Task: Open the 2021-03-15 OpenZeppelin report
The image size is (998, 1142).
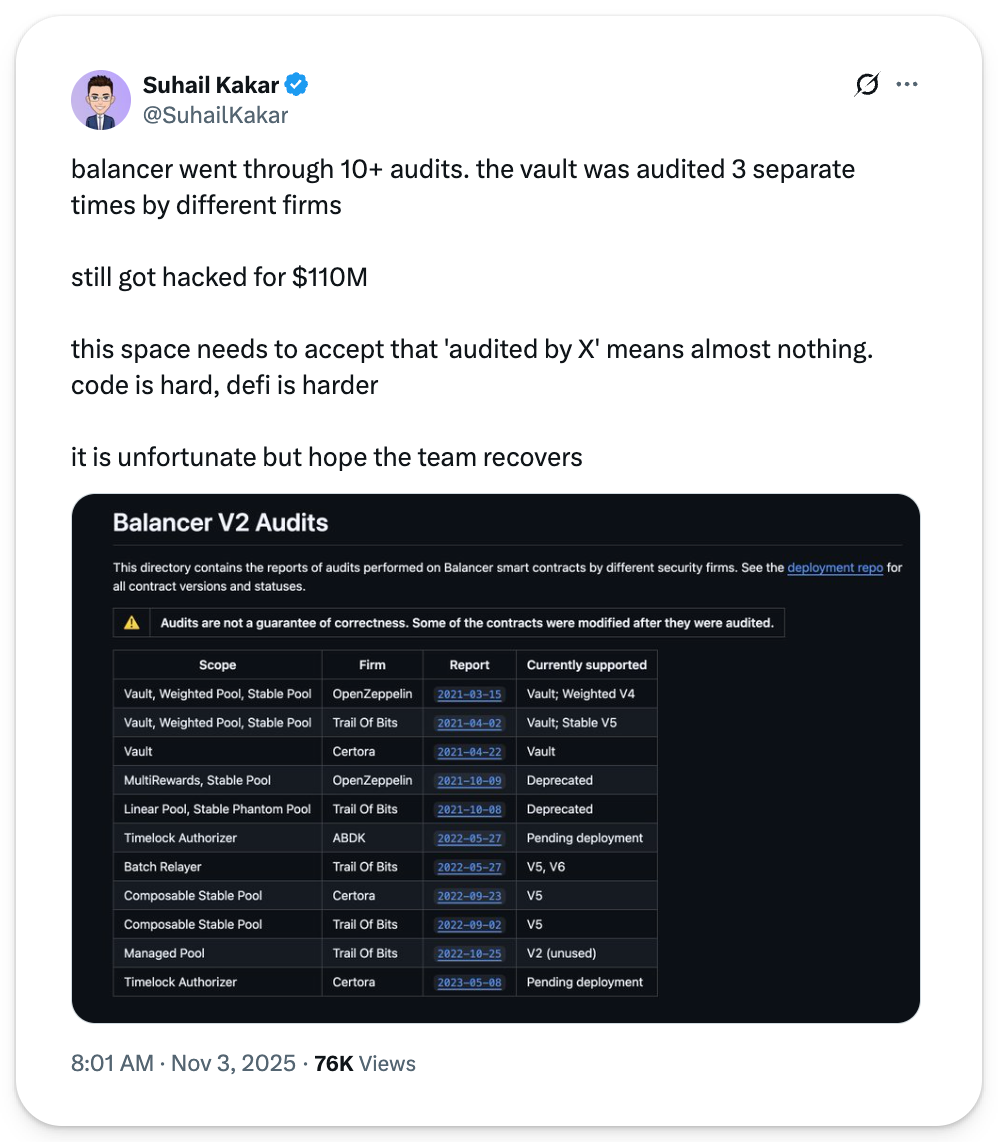Action: pyautogui.click(x=469, y=694)
